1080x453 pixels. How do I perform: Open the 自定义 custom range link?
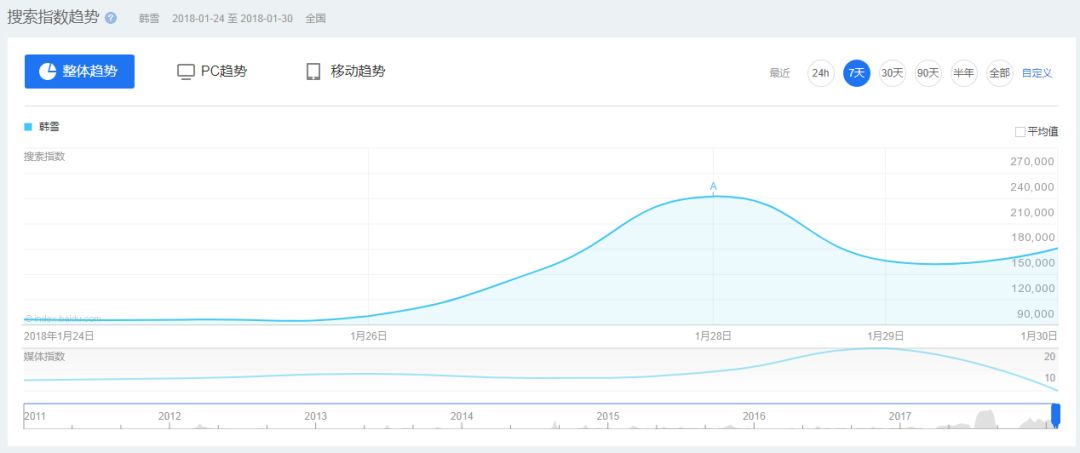point(1037,73)
